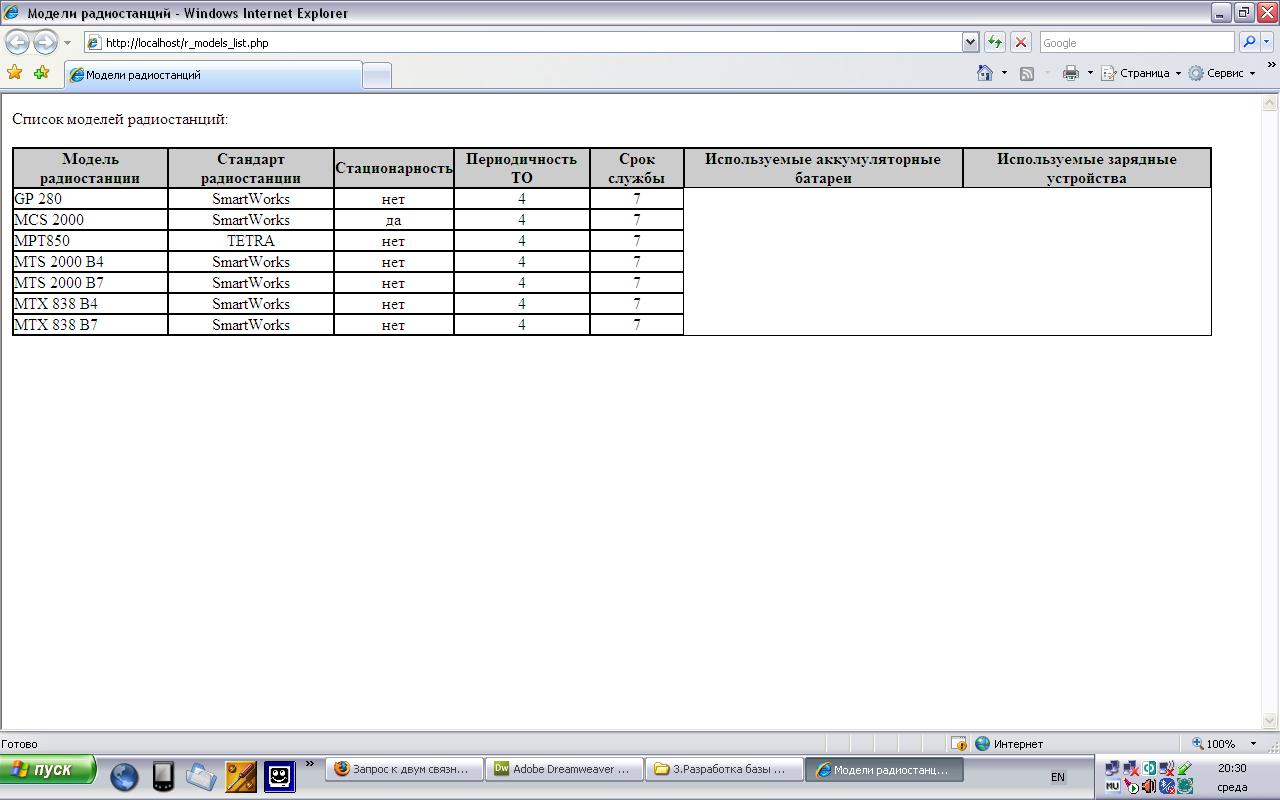Switch to 'Запрос к двум связн...' Firefox taskbar button
The image size is (1280, 800).
404,770
